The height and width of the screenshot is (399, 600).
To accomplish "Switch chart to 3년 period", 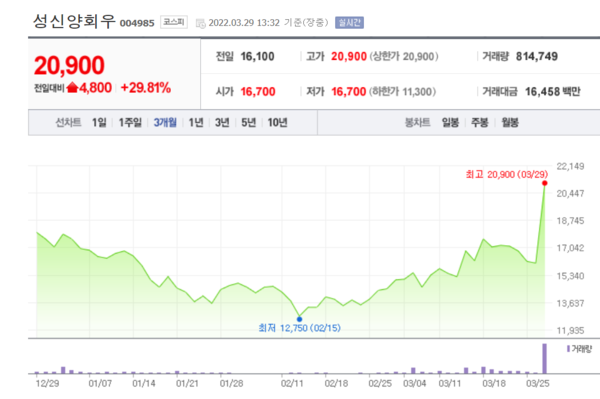I will coord(222,122).
